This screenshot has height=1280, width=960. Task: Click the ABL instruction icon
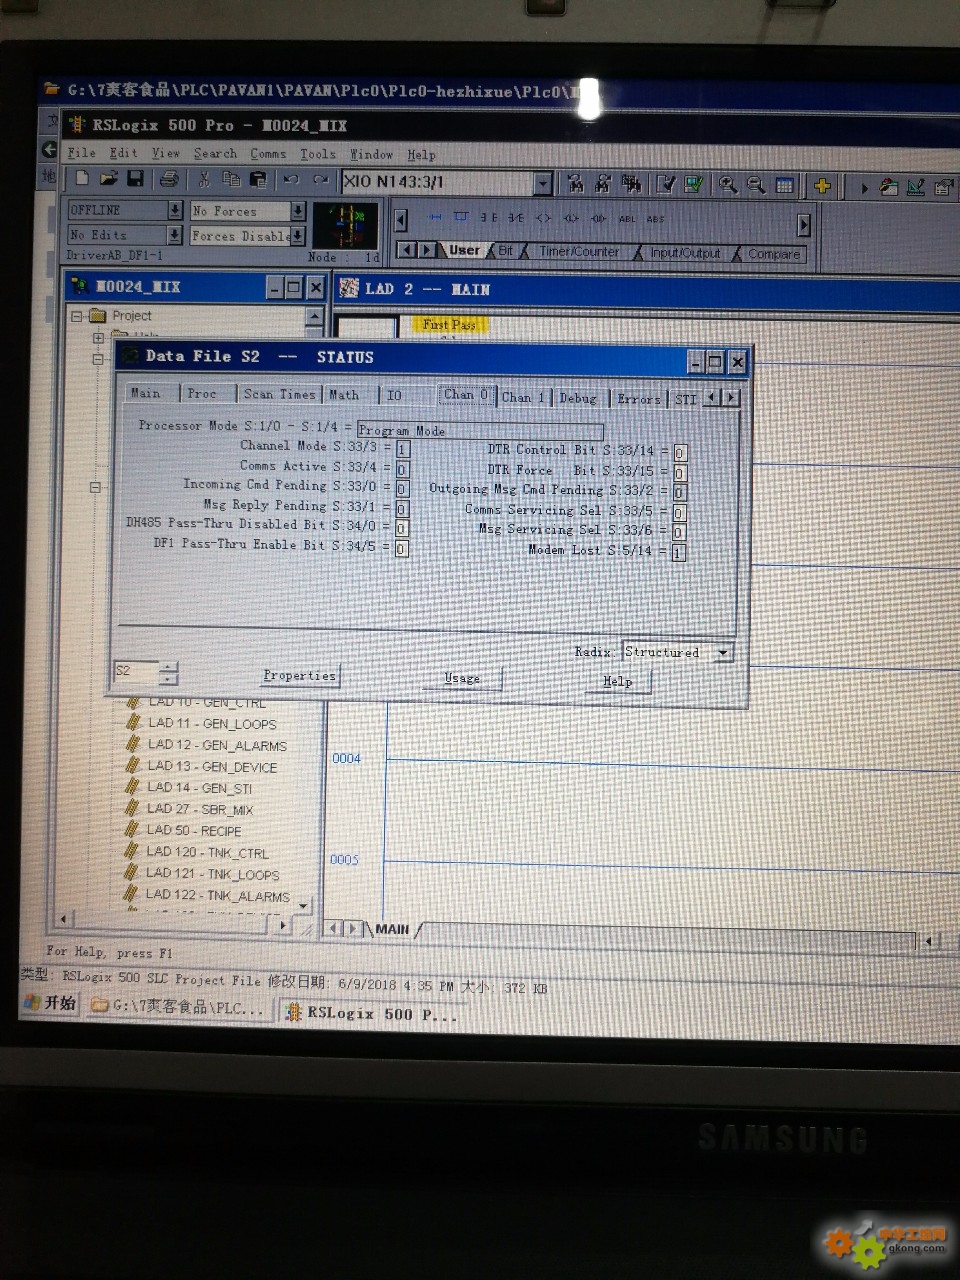pos(627,218)
